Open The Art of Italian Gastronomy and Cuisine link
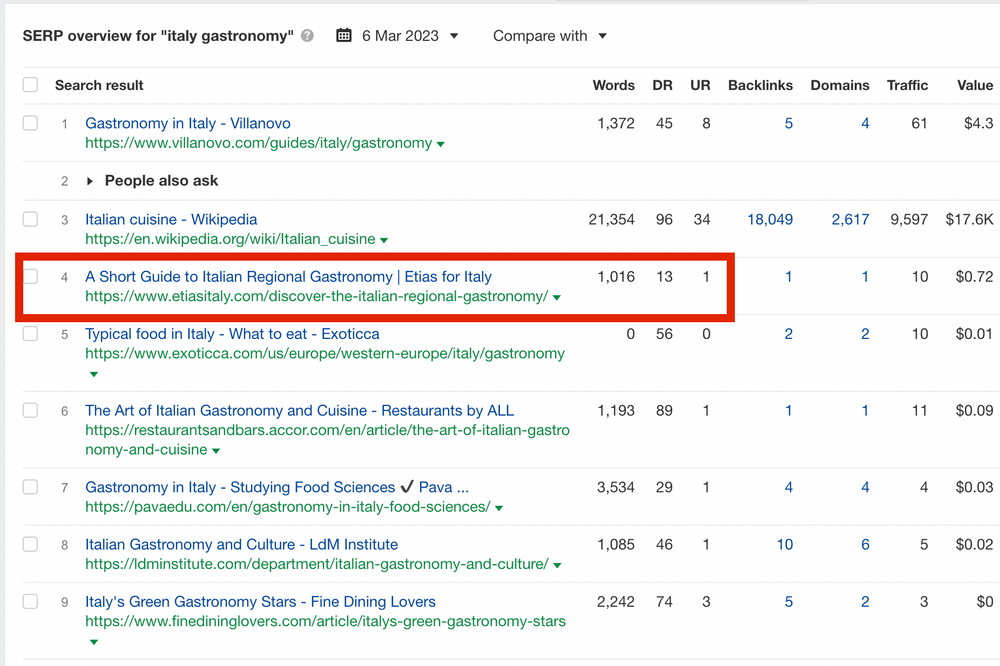Screen dimensions: 1000x666 pos(299,410)
